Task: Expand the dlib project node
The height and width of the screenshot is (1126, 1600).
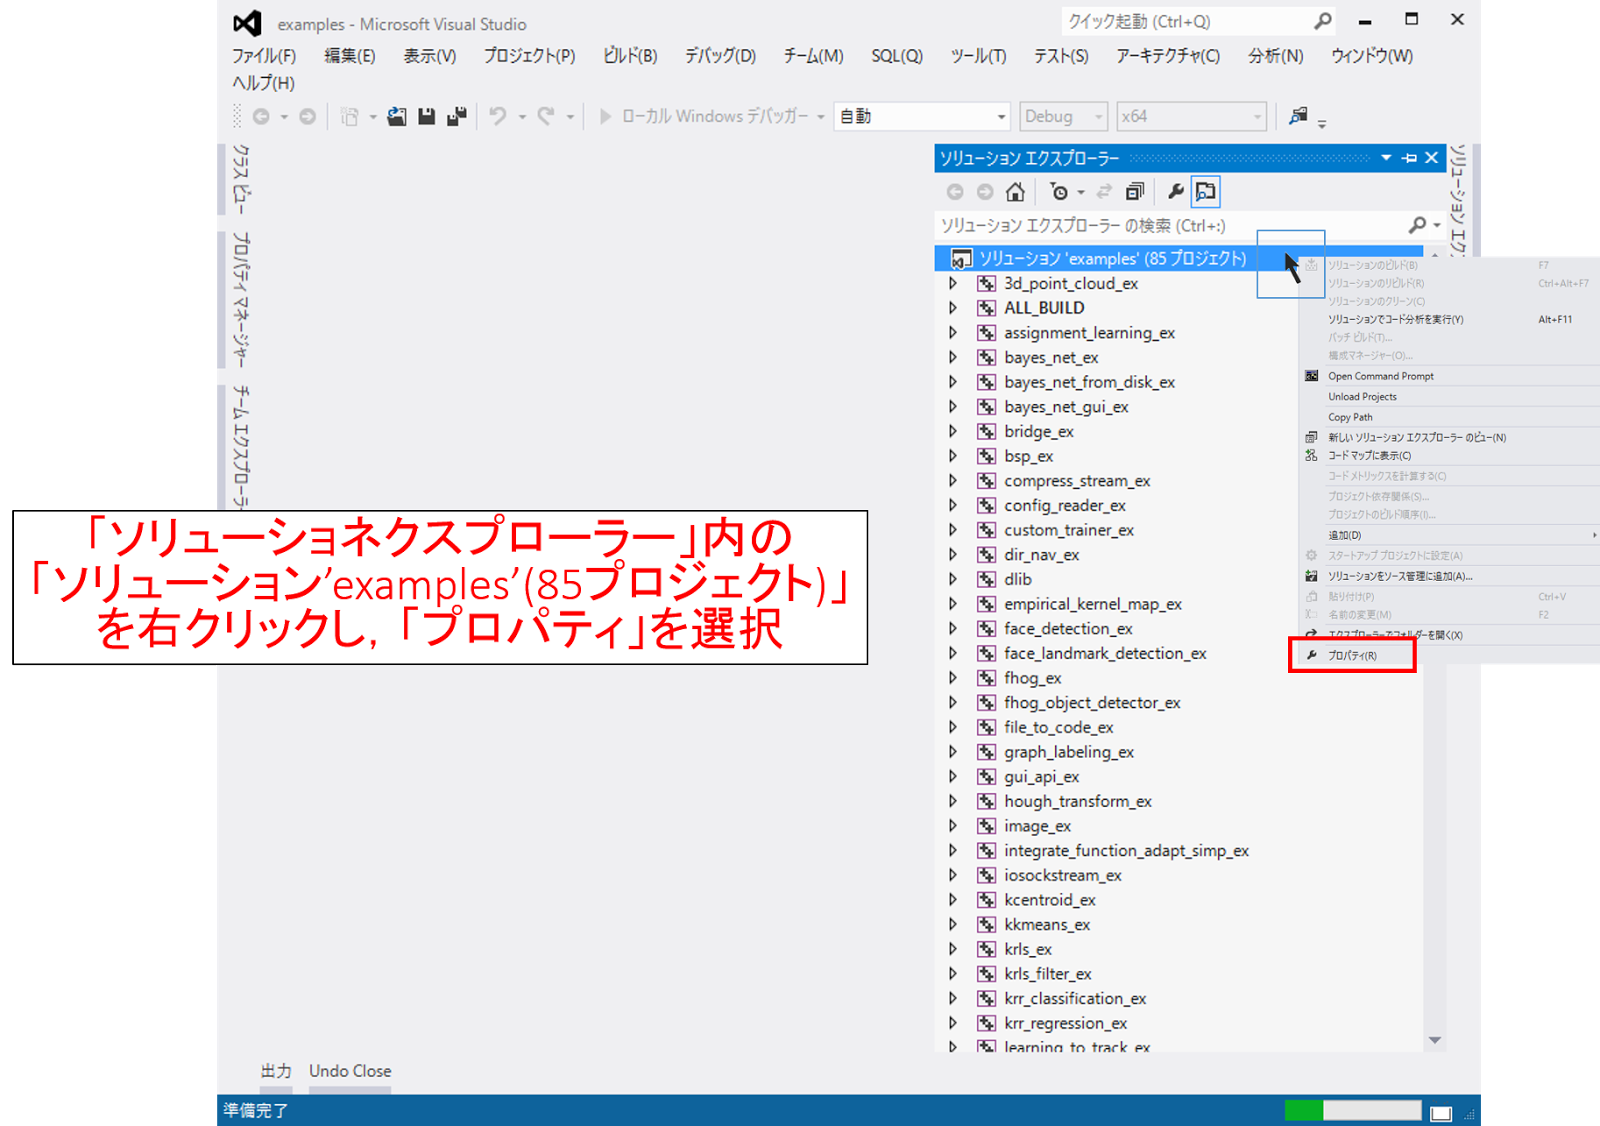Action: 953,579
